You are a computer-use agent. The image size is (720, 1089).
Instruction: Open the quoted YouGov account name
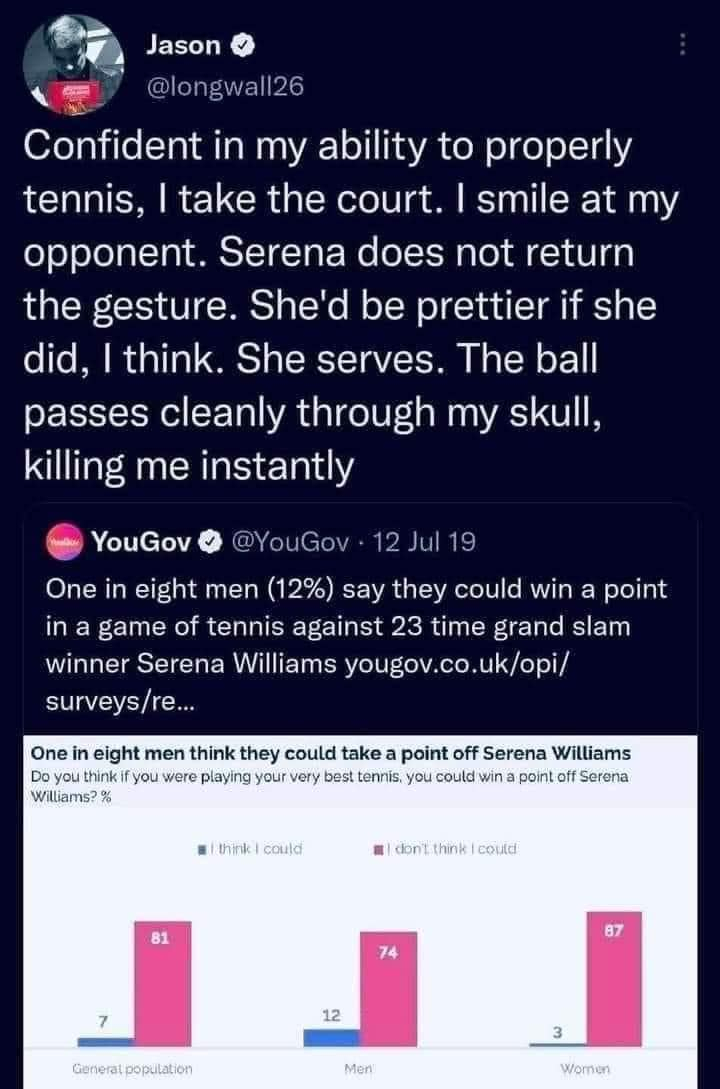coord(142,541)
